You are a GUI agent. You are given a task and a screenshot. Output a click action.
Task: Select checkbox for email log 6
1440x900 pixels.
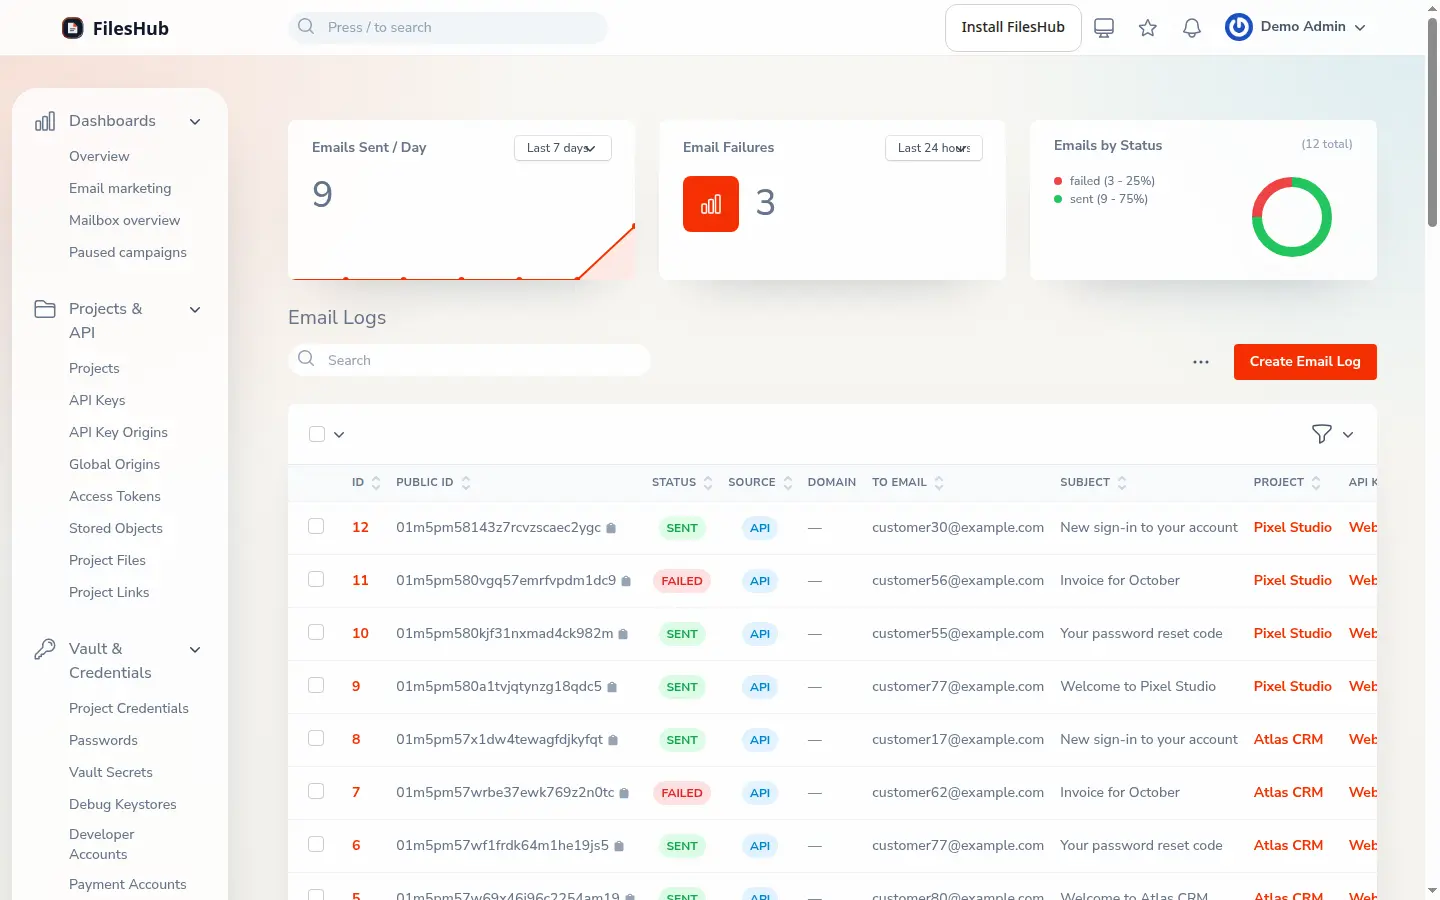click(316, 844)
